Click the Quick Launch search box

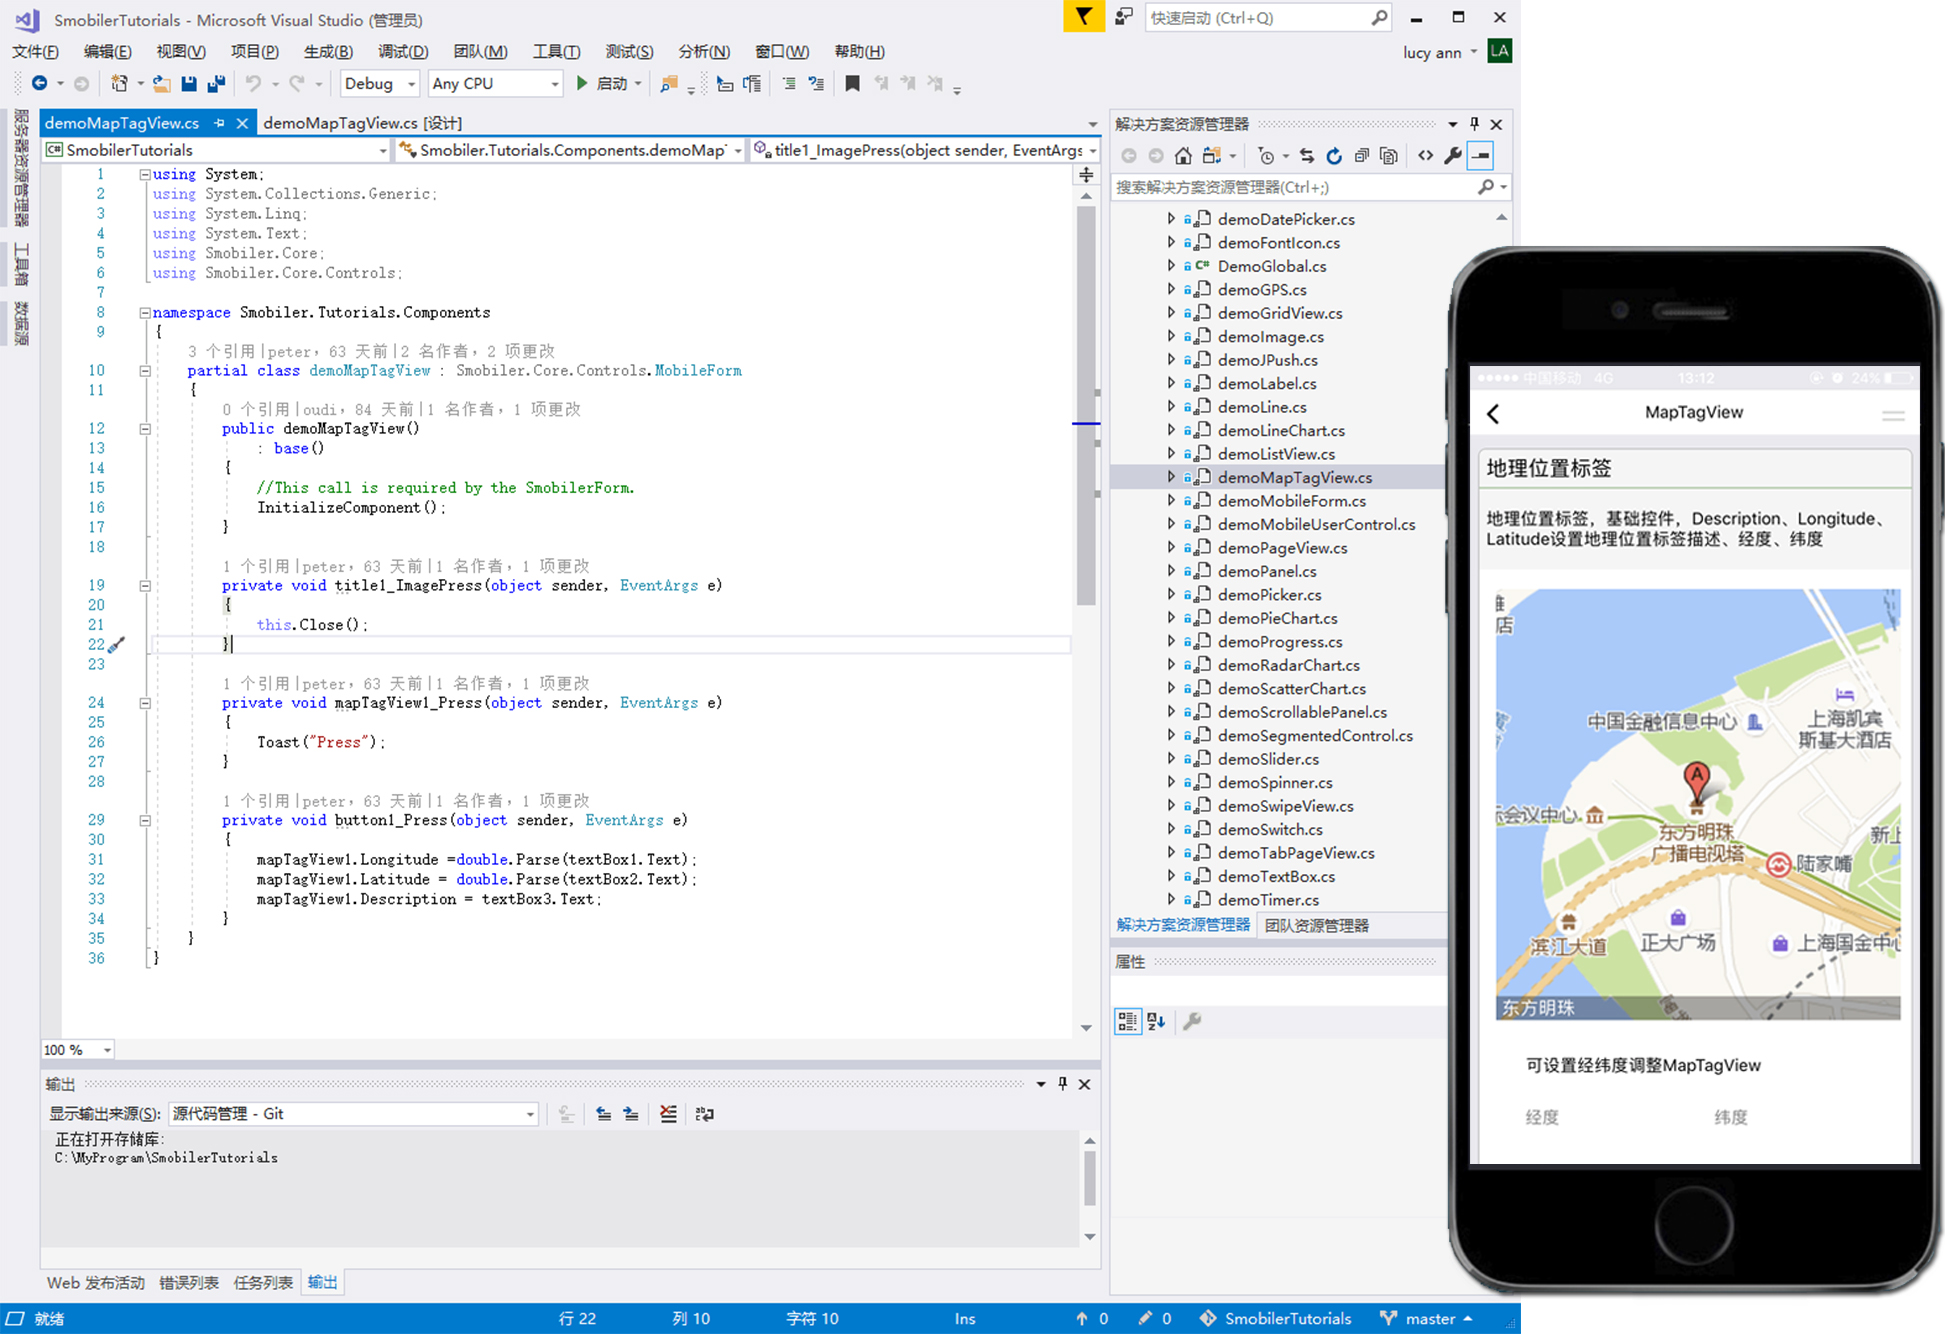click(1266, 18)
